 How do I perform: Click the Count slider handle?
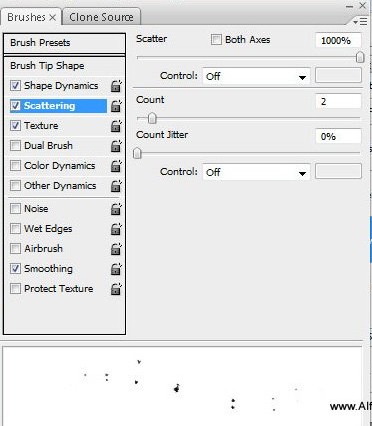tap(152, 118)
